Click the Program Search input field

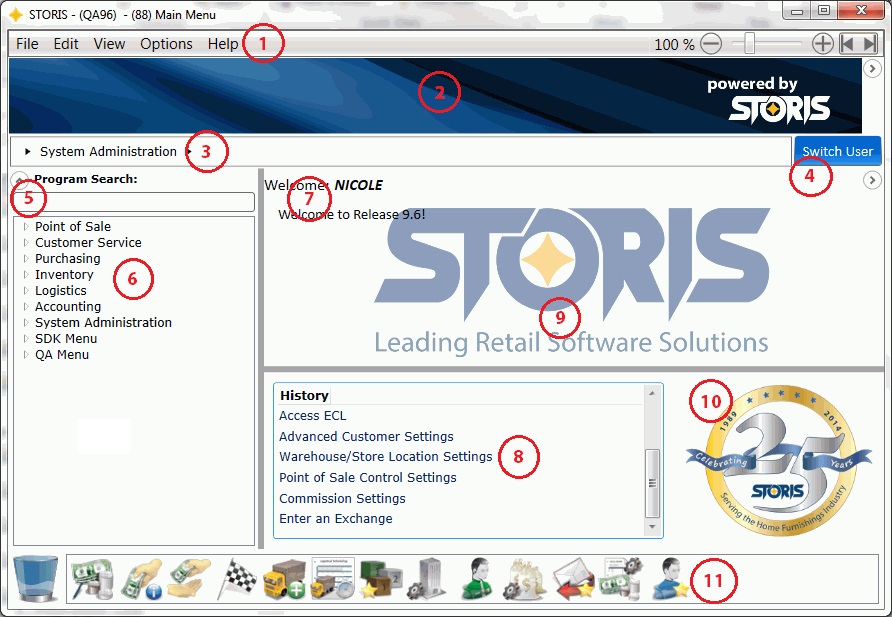(x=134, y=202)
